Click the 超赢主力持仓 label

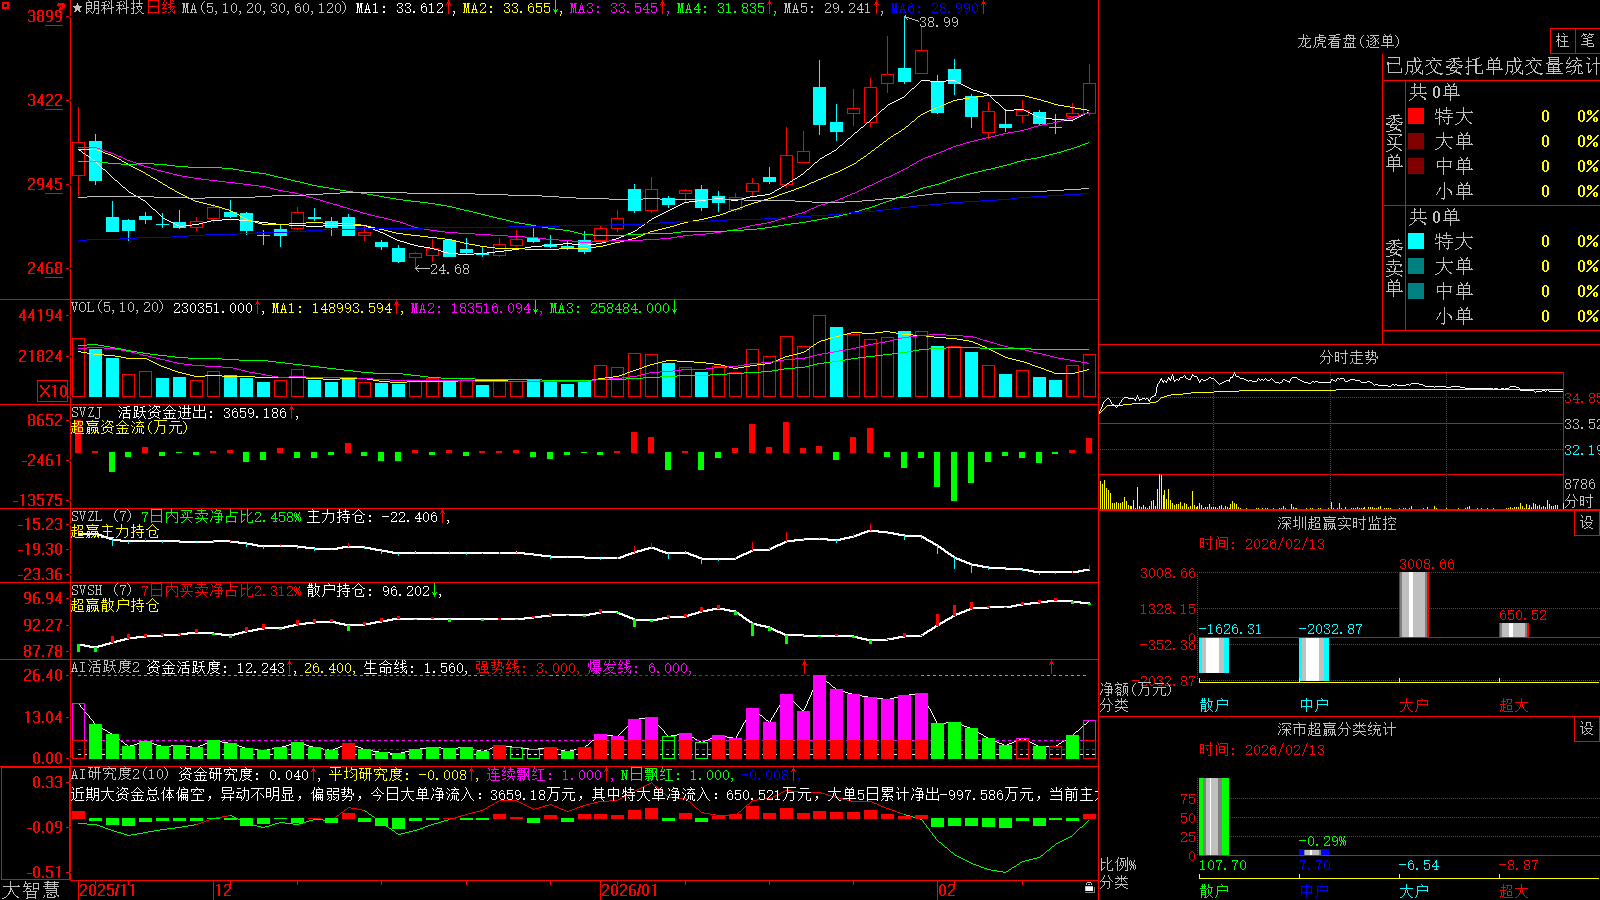(115, 531)
